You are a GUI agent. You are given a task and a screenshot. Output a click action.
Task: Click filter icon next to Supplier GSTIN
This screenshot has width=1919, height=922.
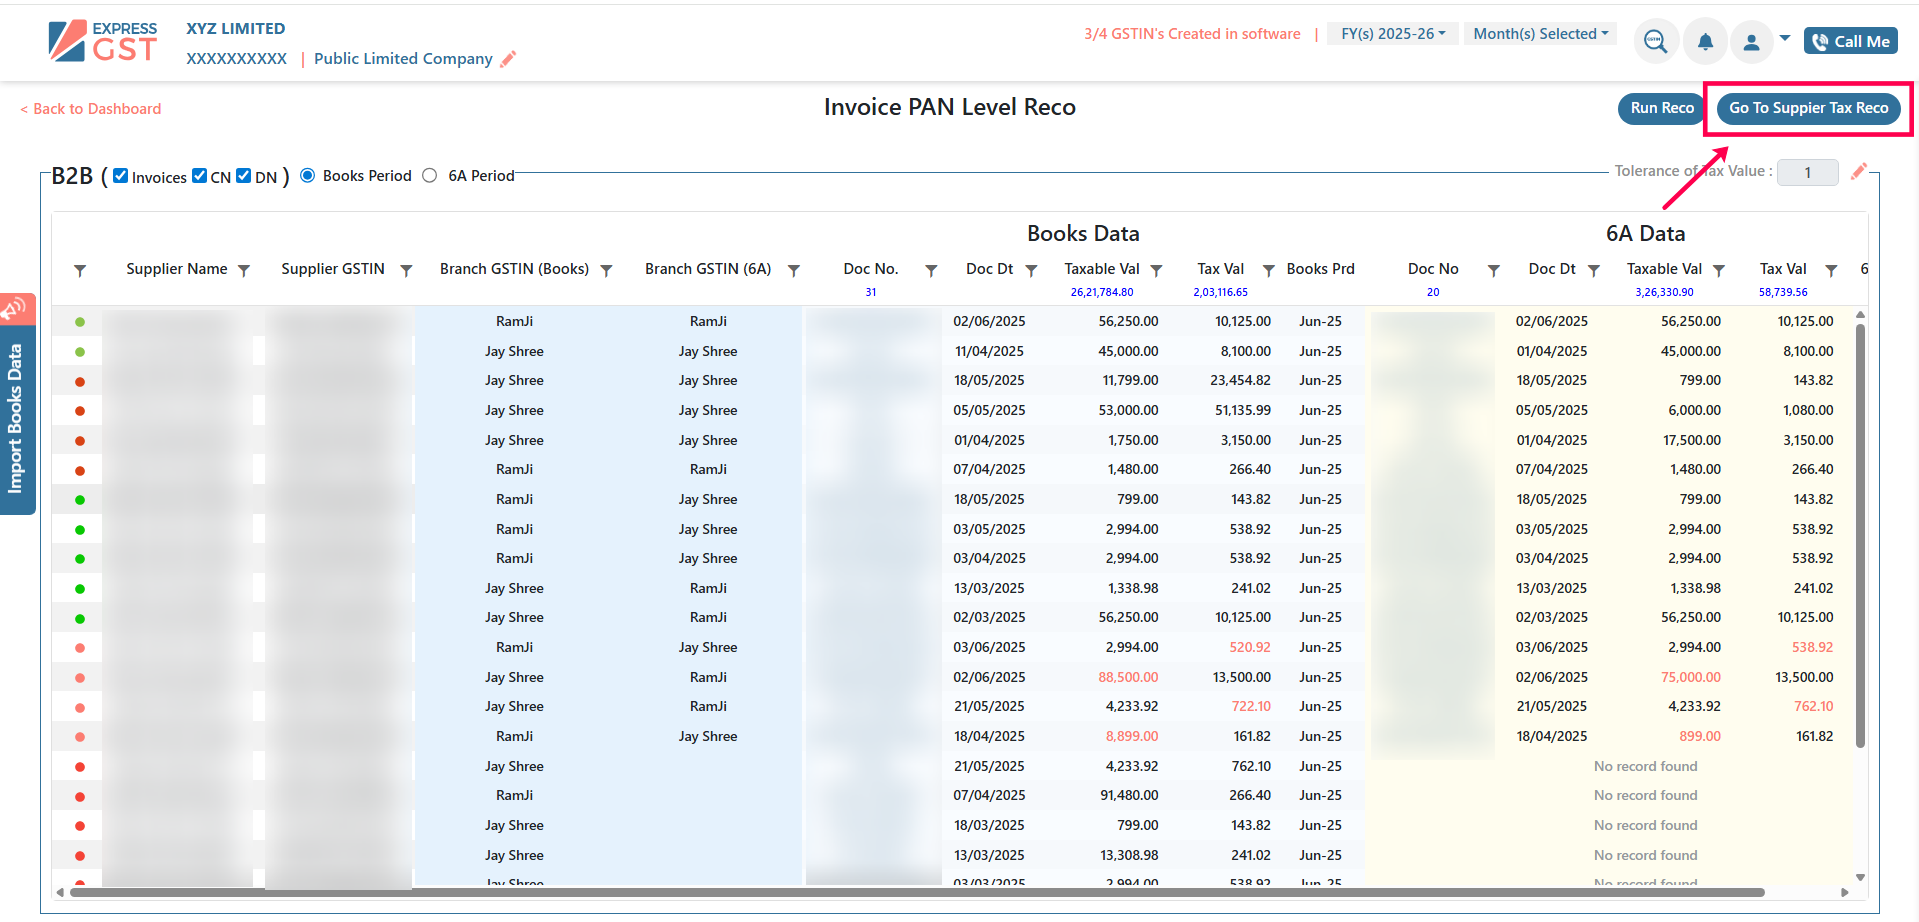coord(406,270)
